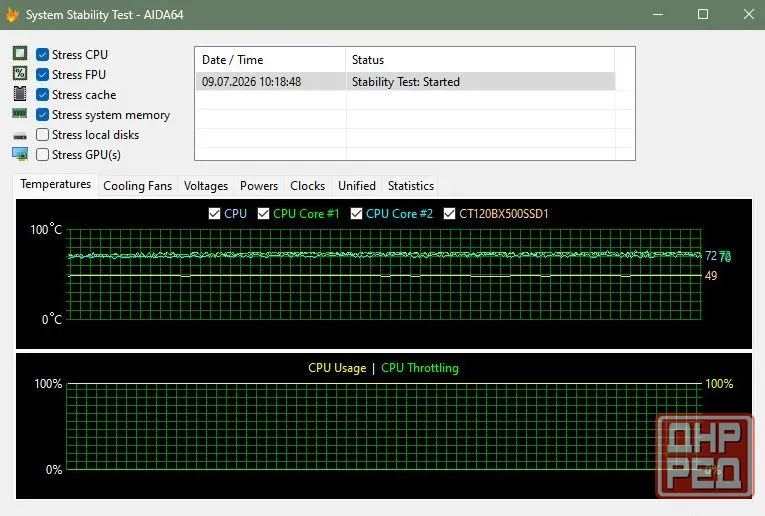Click the monitor icon beside Stress GPU(s)

coord(20,154)
